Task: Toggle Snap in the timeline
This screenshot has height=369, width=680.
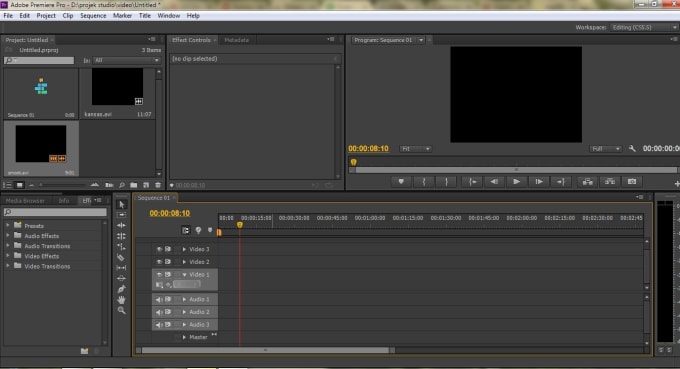Action: 186,230
